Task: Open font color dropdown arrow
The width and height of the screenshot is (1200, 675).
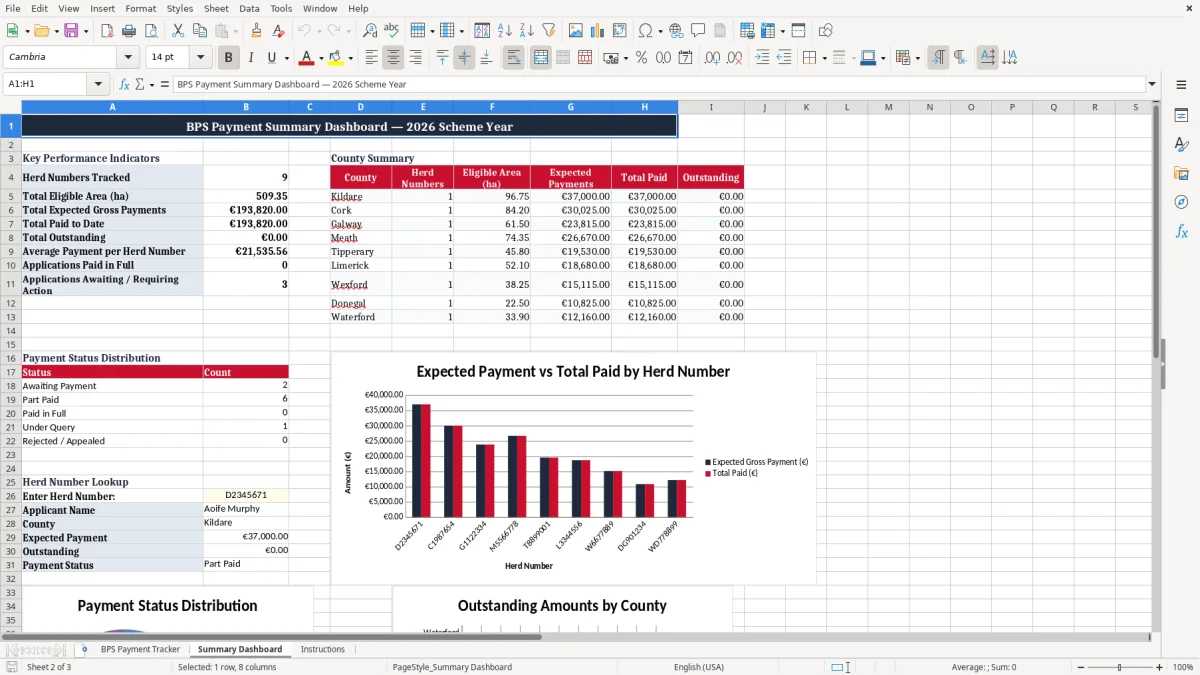Action: pyautogui.click(x=321, y=58)
